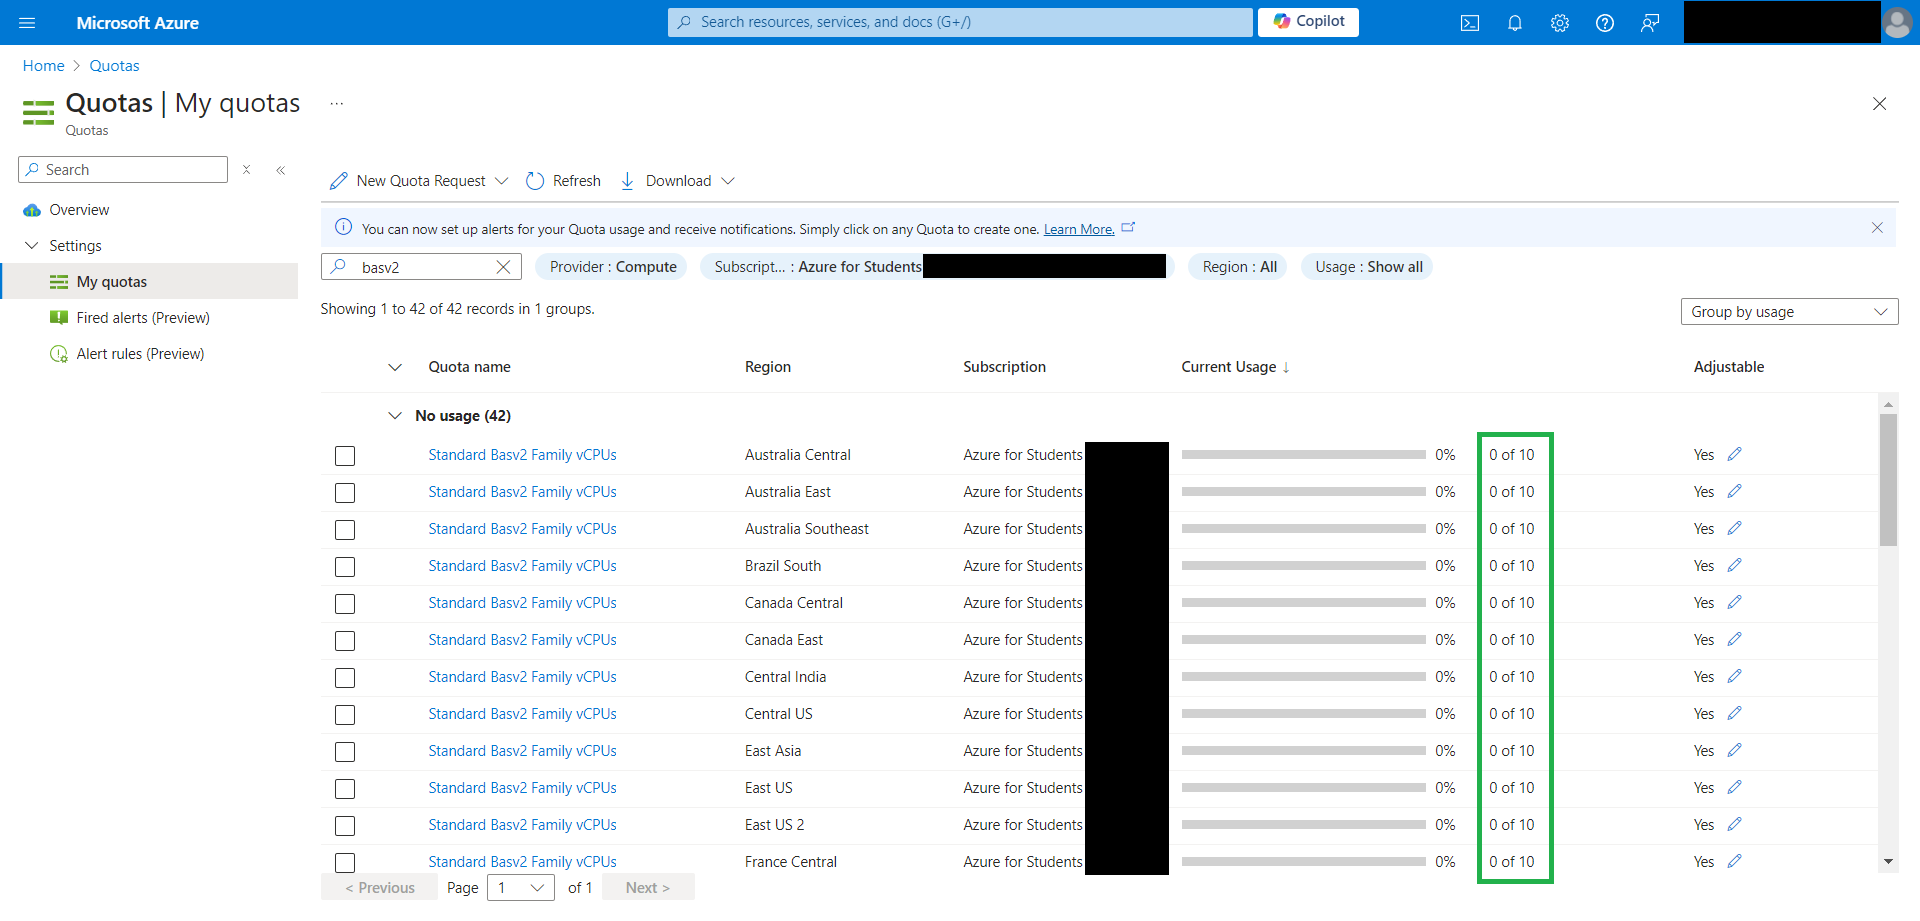1920x921 pixels.
Task: Open Alert rules (Preview)
Action: click(140, 354)
